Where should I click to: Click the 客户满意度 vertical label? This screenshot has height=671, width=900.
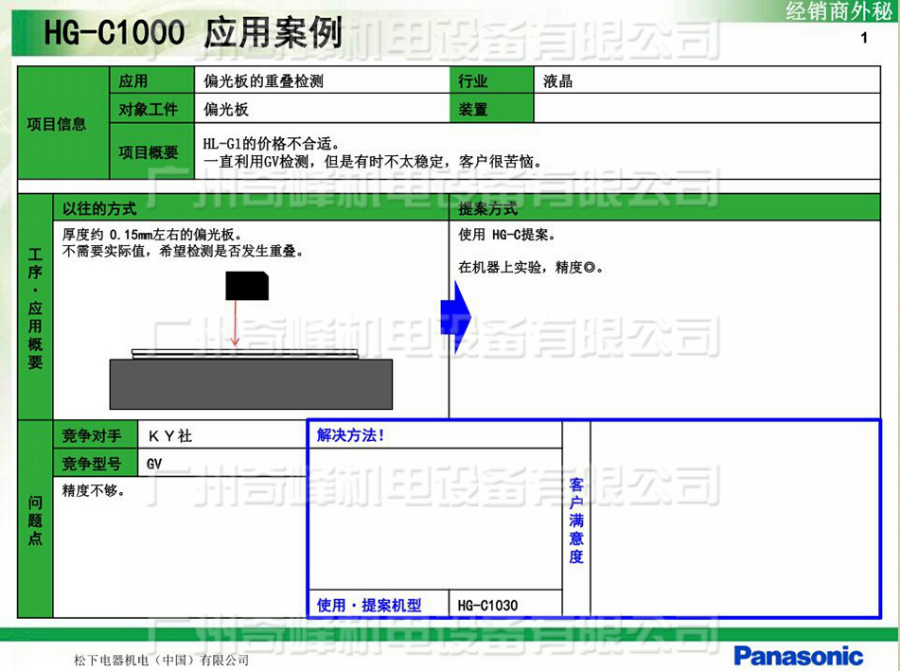click(x=576, y=520)
